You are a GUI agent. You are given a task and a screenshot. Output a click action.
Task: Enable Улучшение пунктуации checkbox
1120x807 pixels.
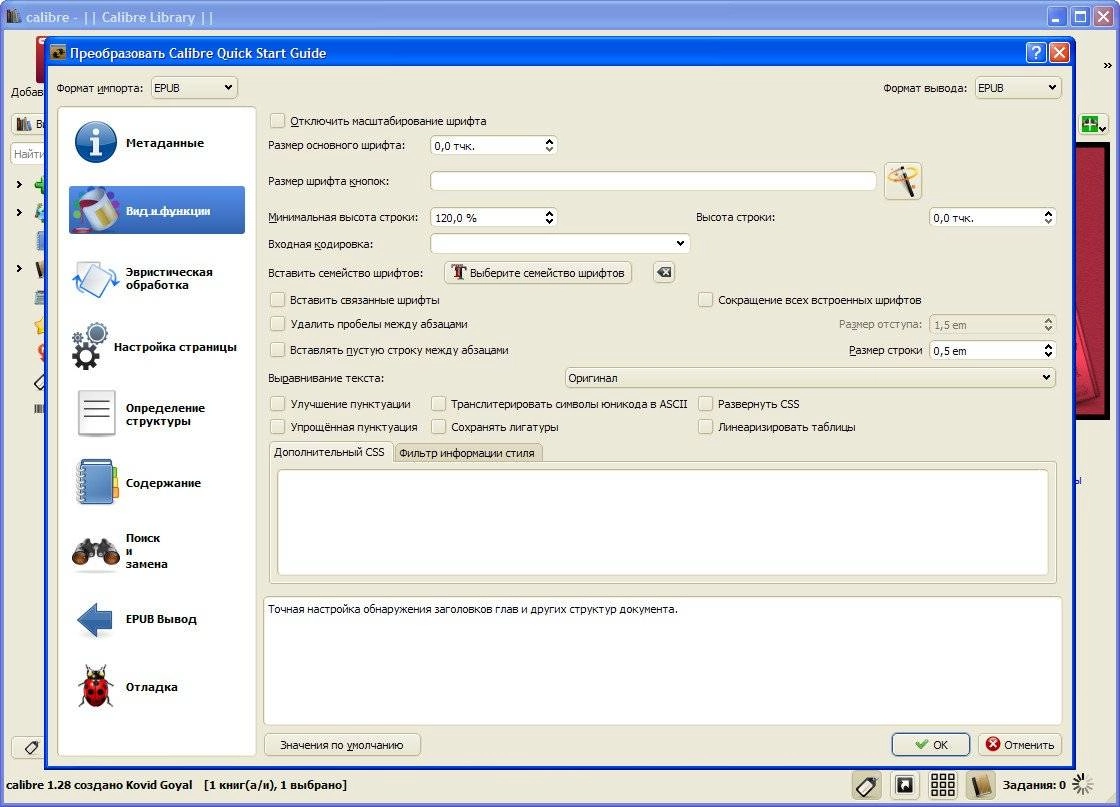pos(277,404)
